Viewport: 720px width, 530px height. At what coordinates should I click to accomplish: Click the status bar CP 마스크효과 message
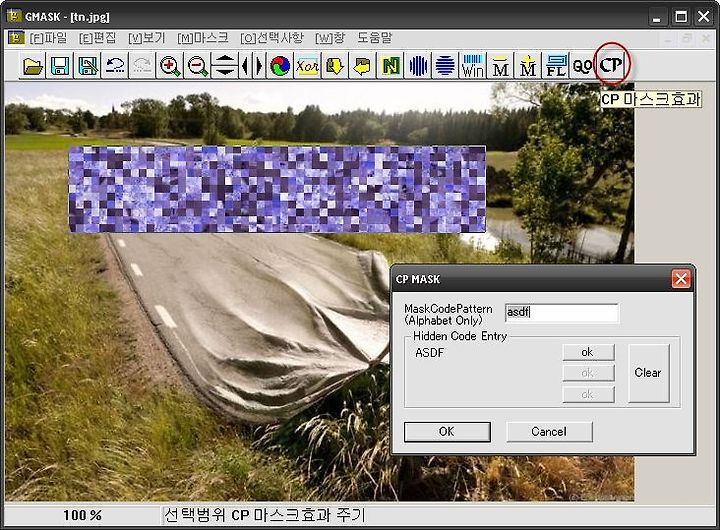[x=264, y=515]
